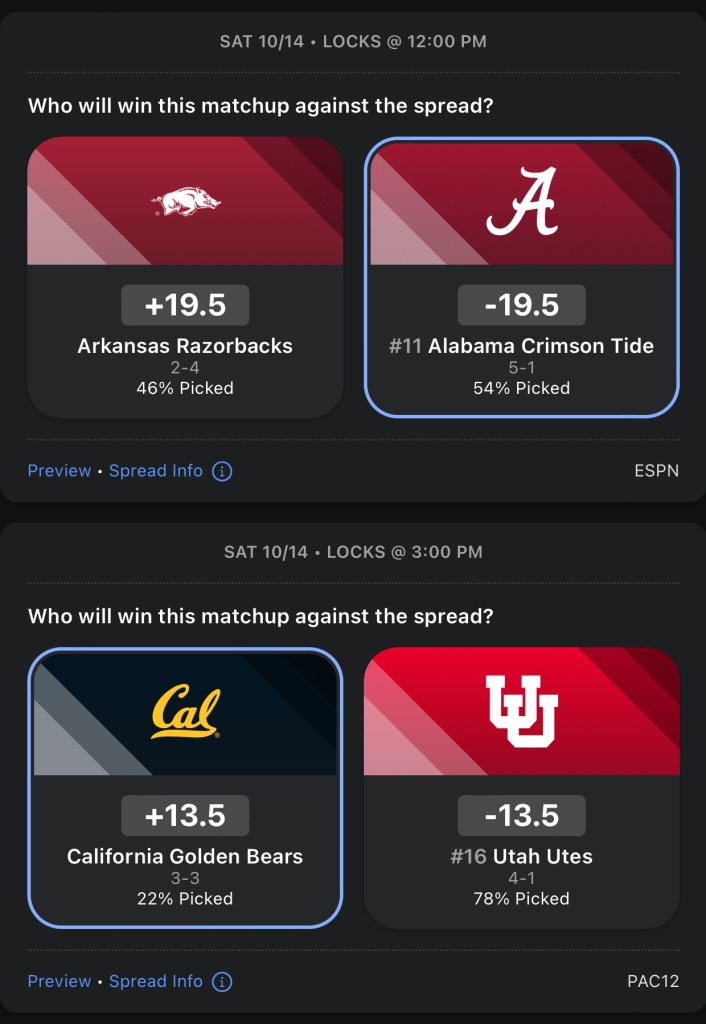Screen dimensions: 706x1024
Task: Click the PAC12 network label
Action: [652, 981]
